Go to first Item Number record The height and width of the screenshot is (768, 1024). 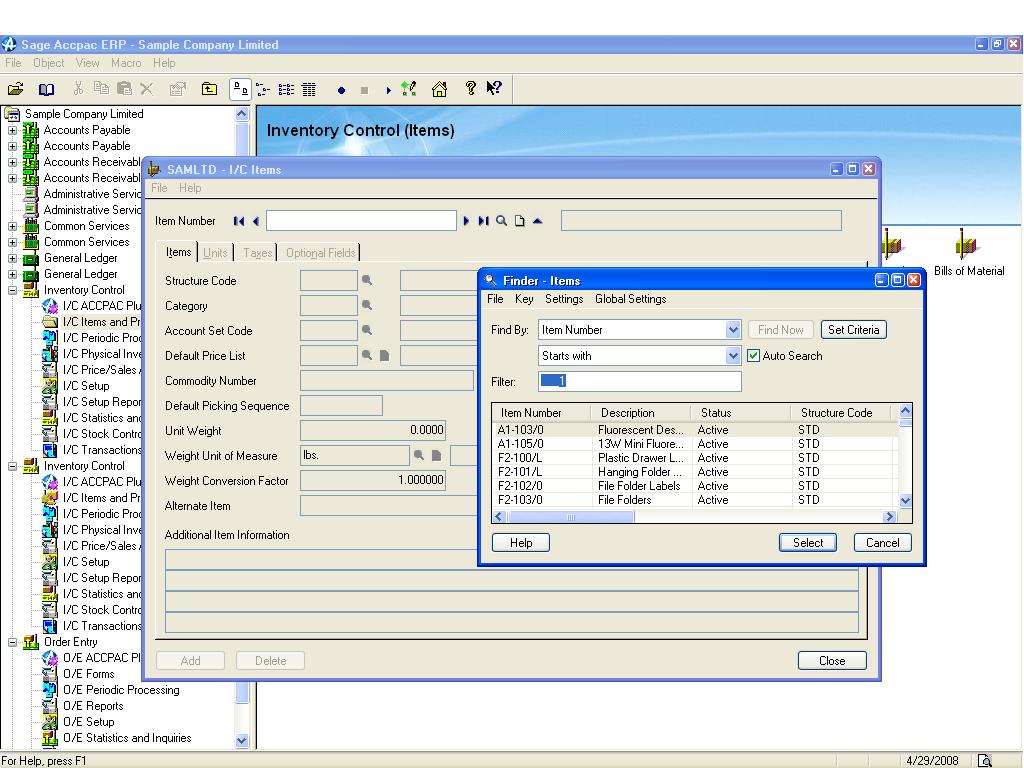pyautogui.click(x=239, y=221)
